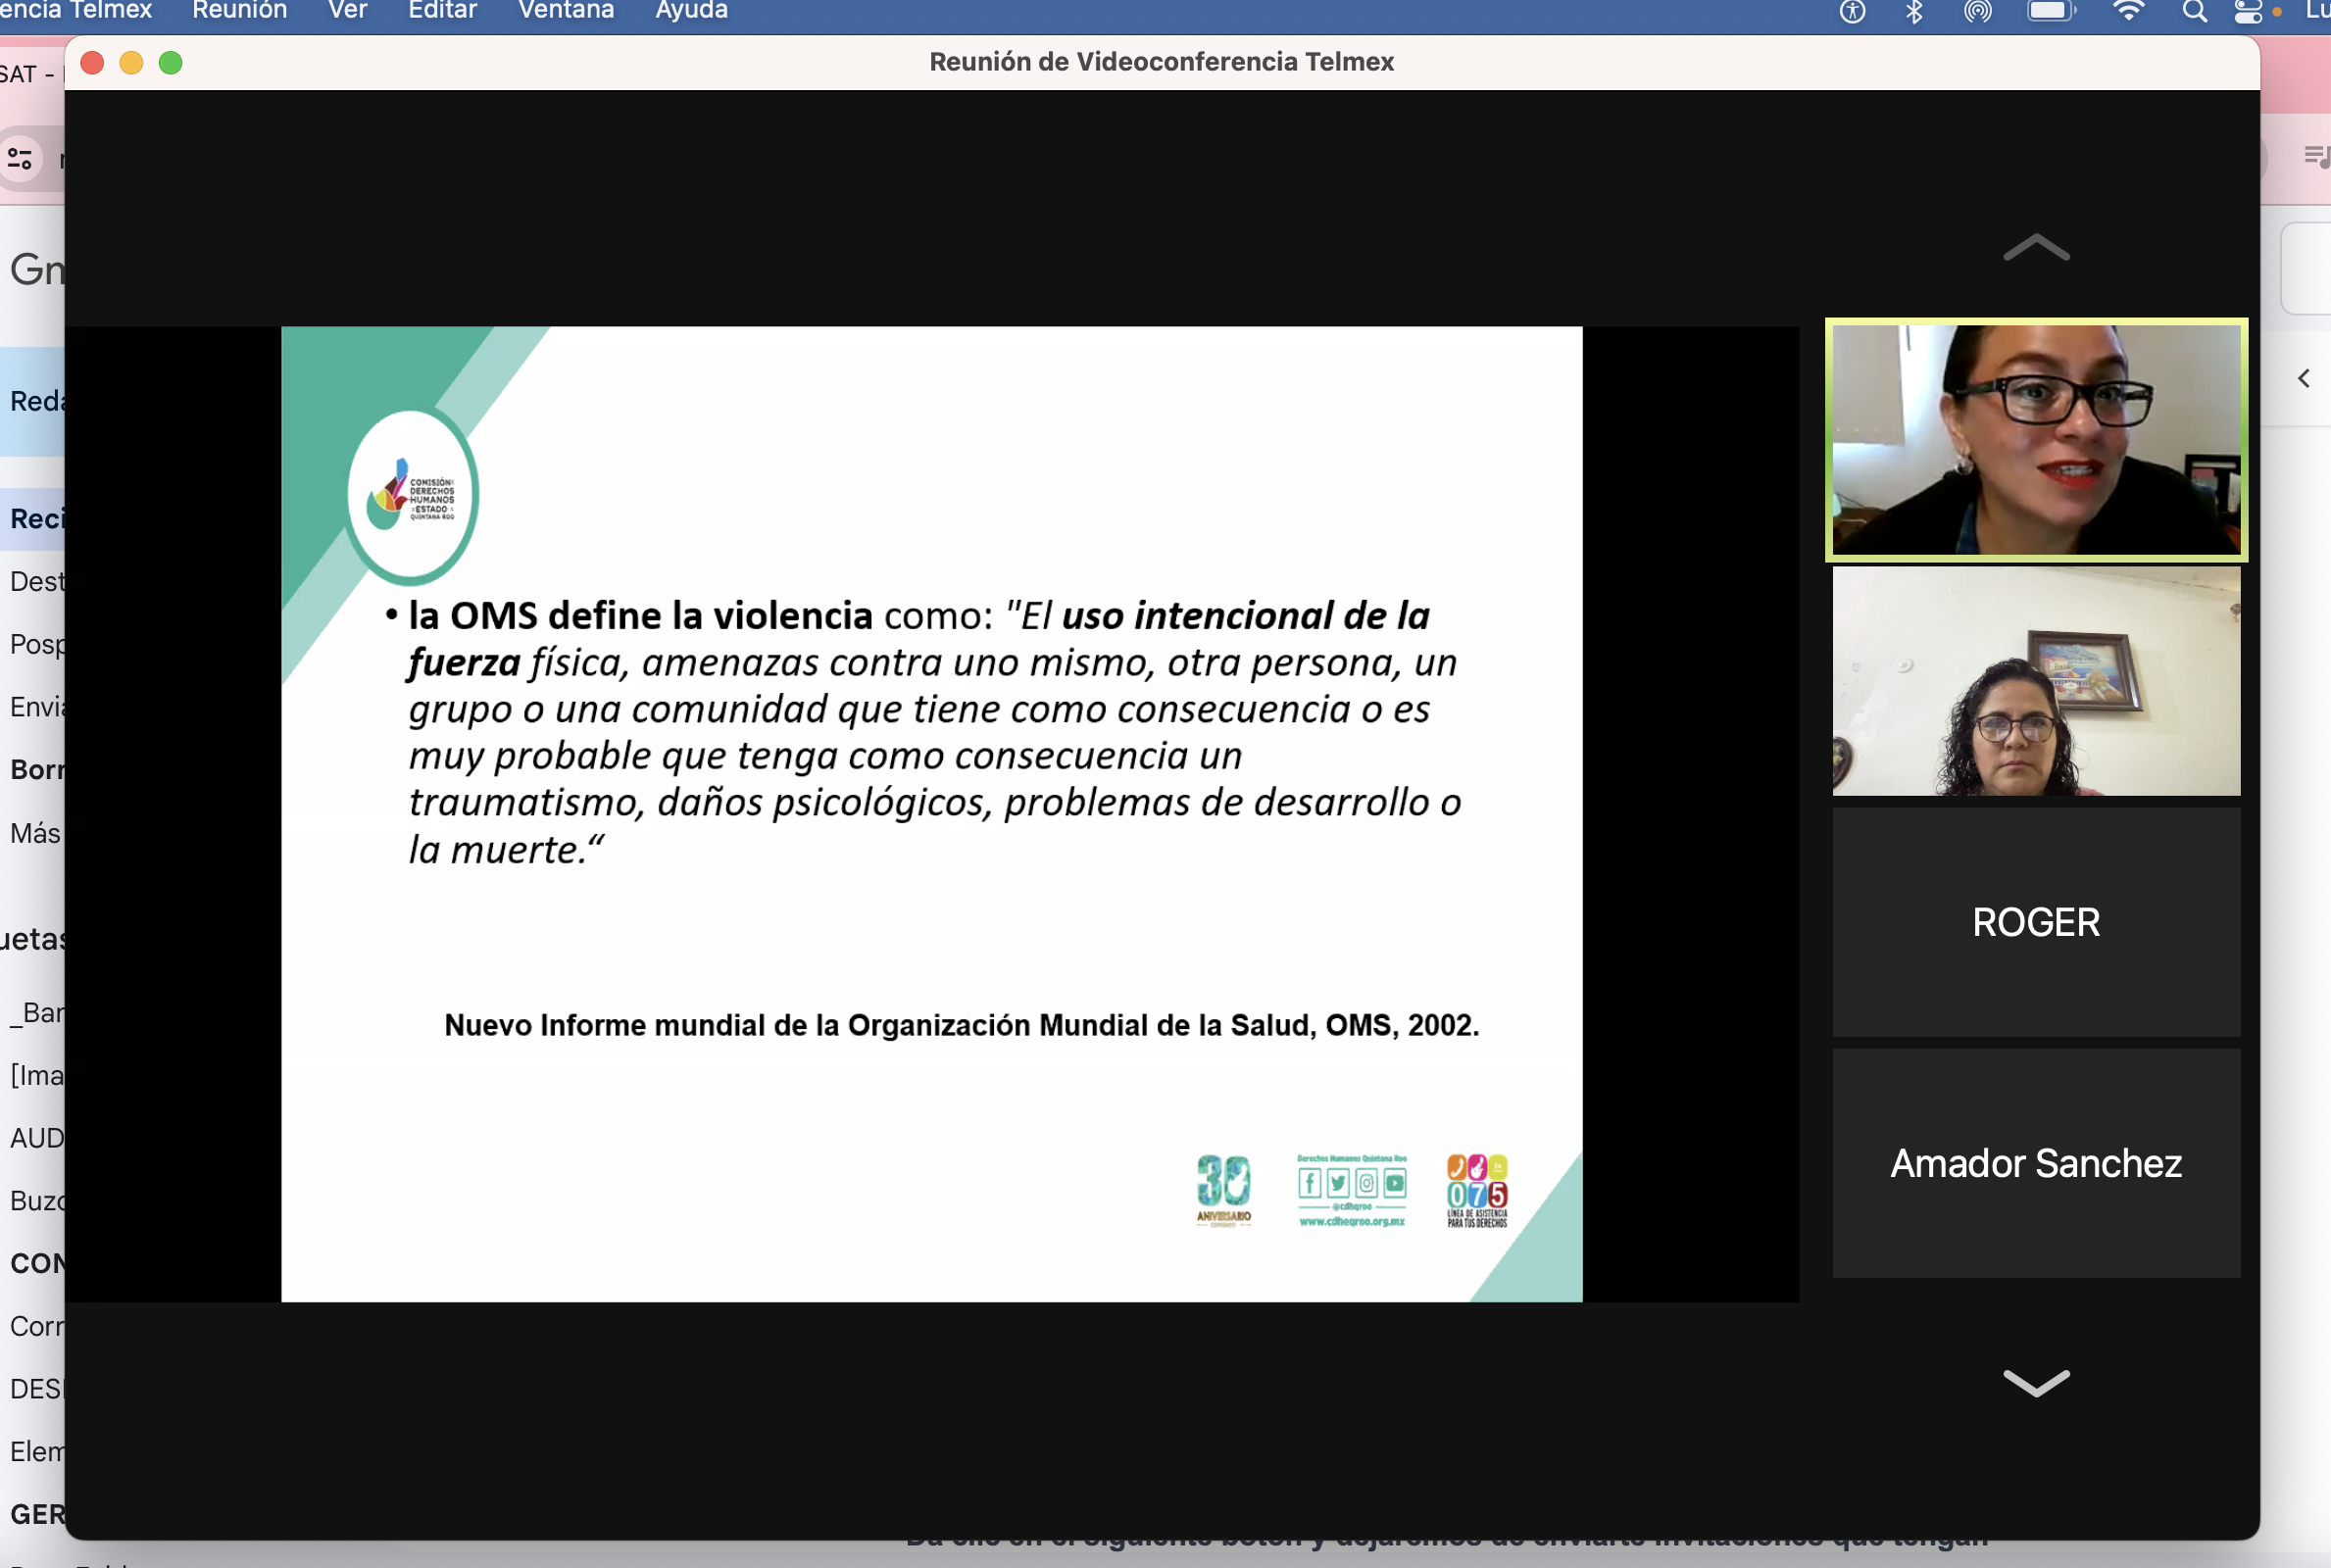Open the Recibidos folder in Gmail
The image size is (2331, 1568).
click(33, 519)
